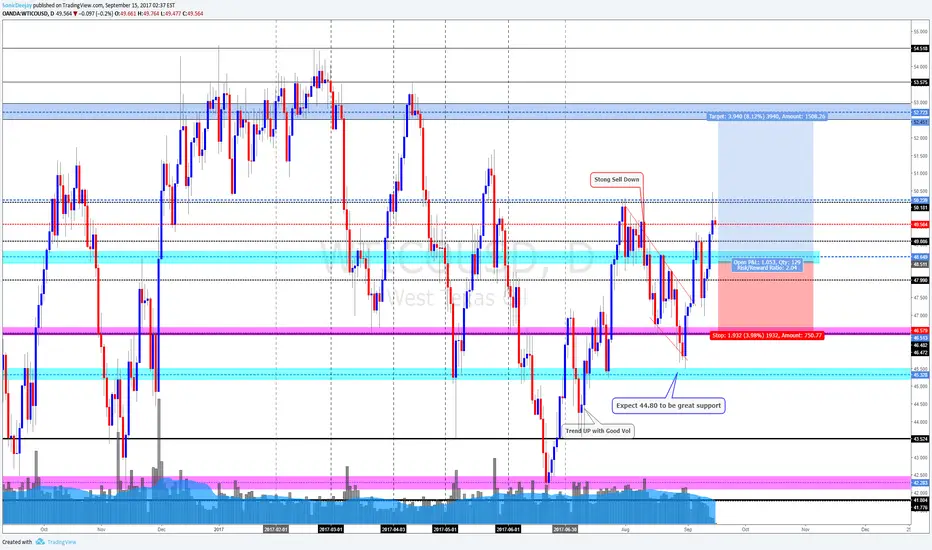The height and width of the screenshot is (550, 932).
Task: Click the TradingView cloud logo icon
Action: 40,542
